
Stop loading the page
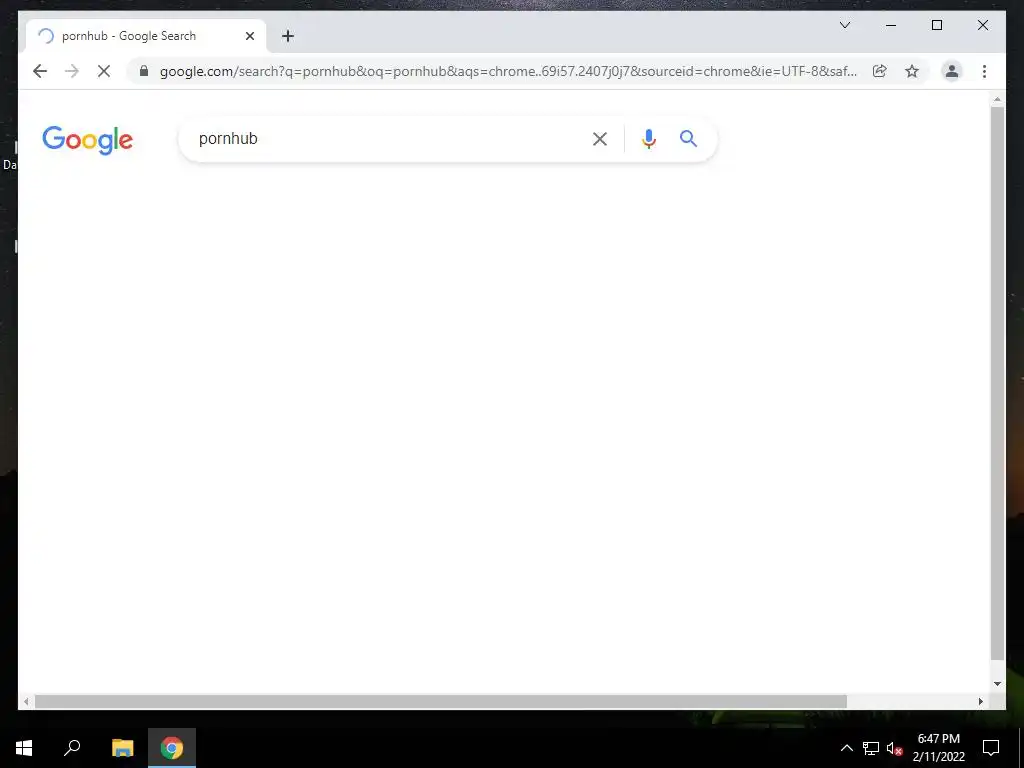click(104, 71)
